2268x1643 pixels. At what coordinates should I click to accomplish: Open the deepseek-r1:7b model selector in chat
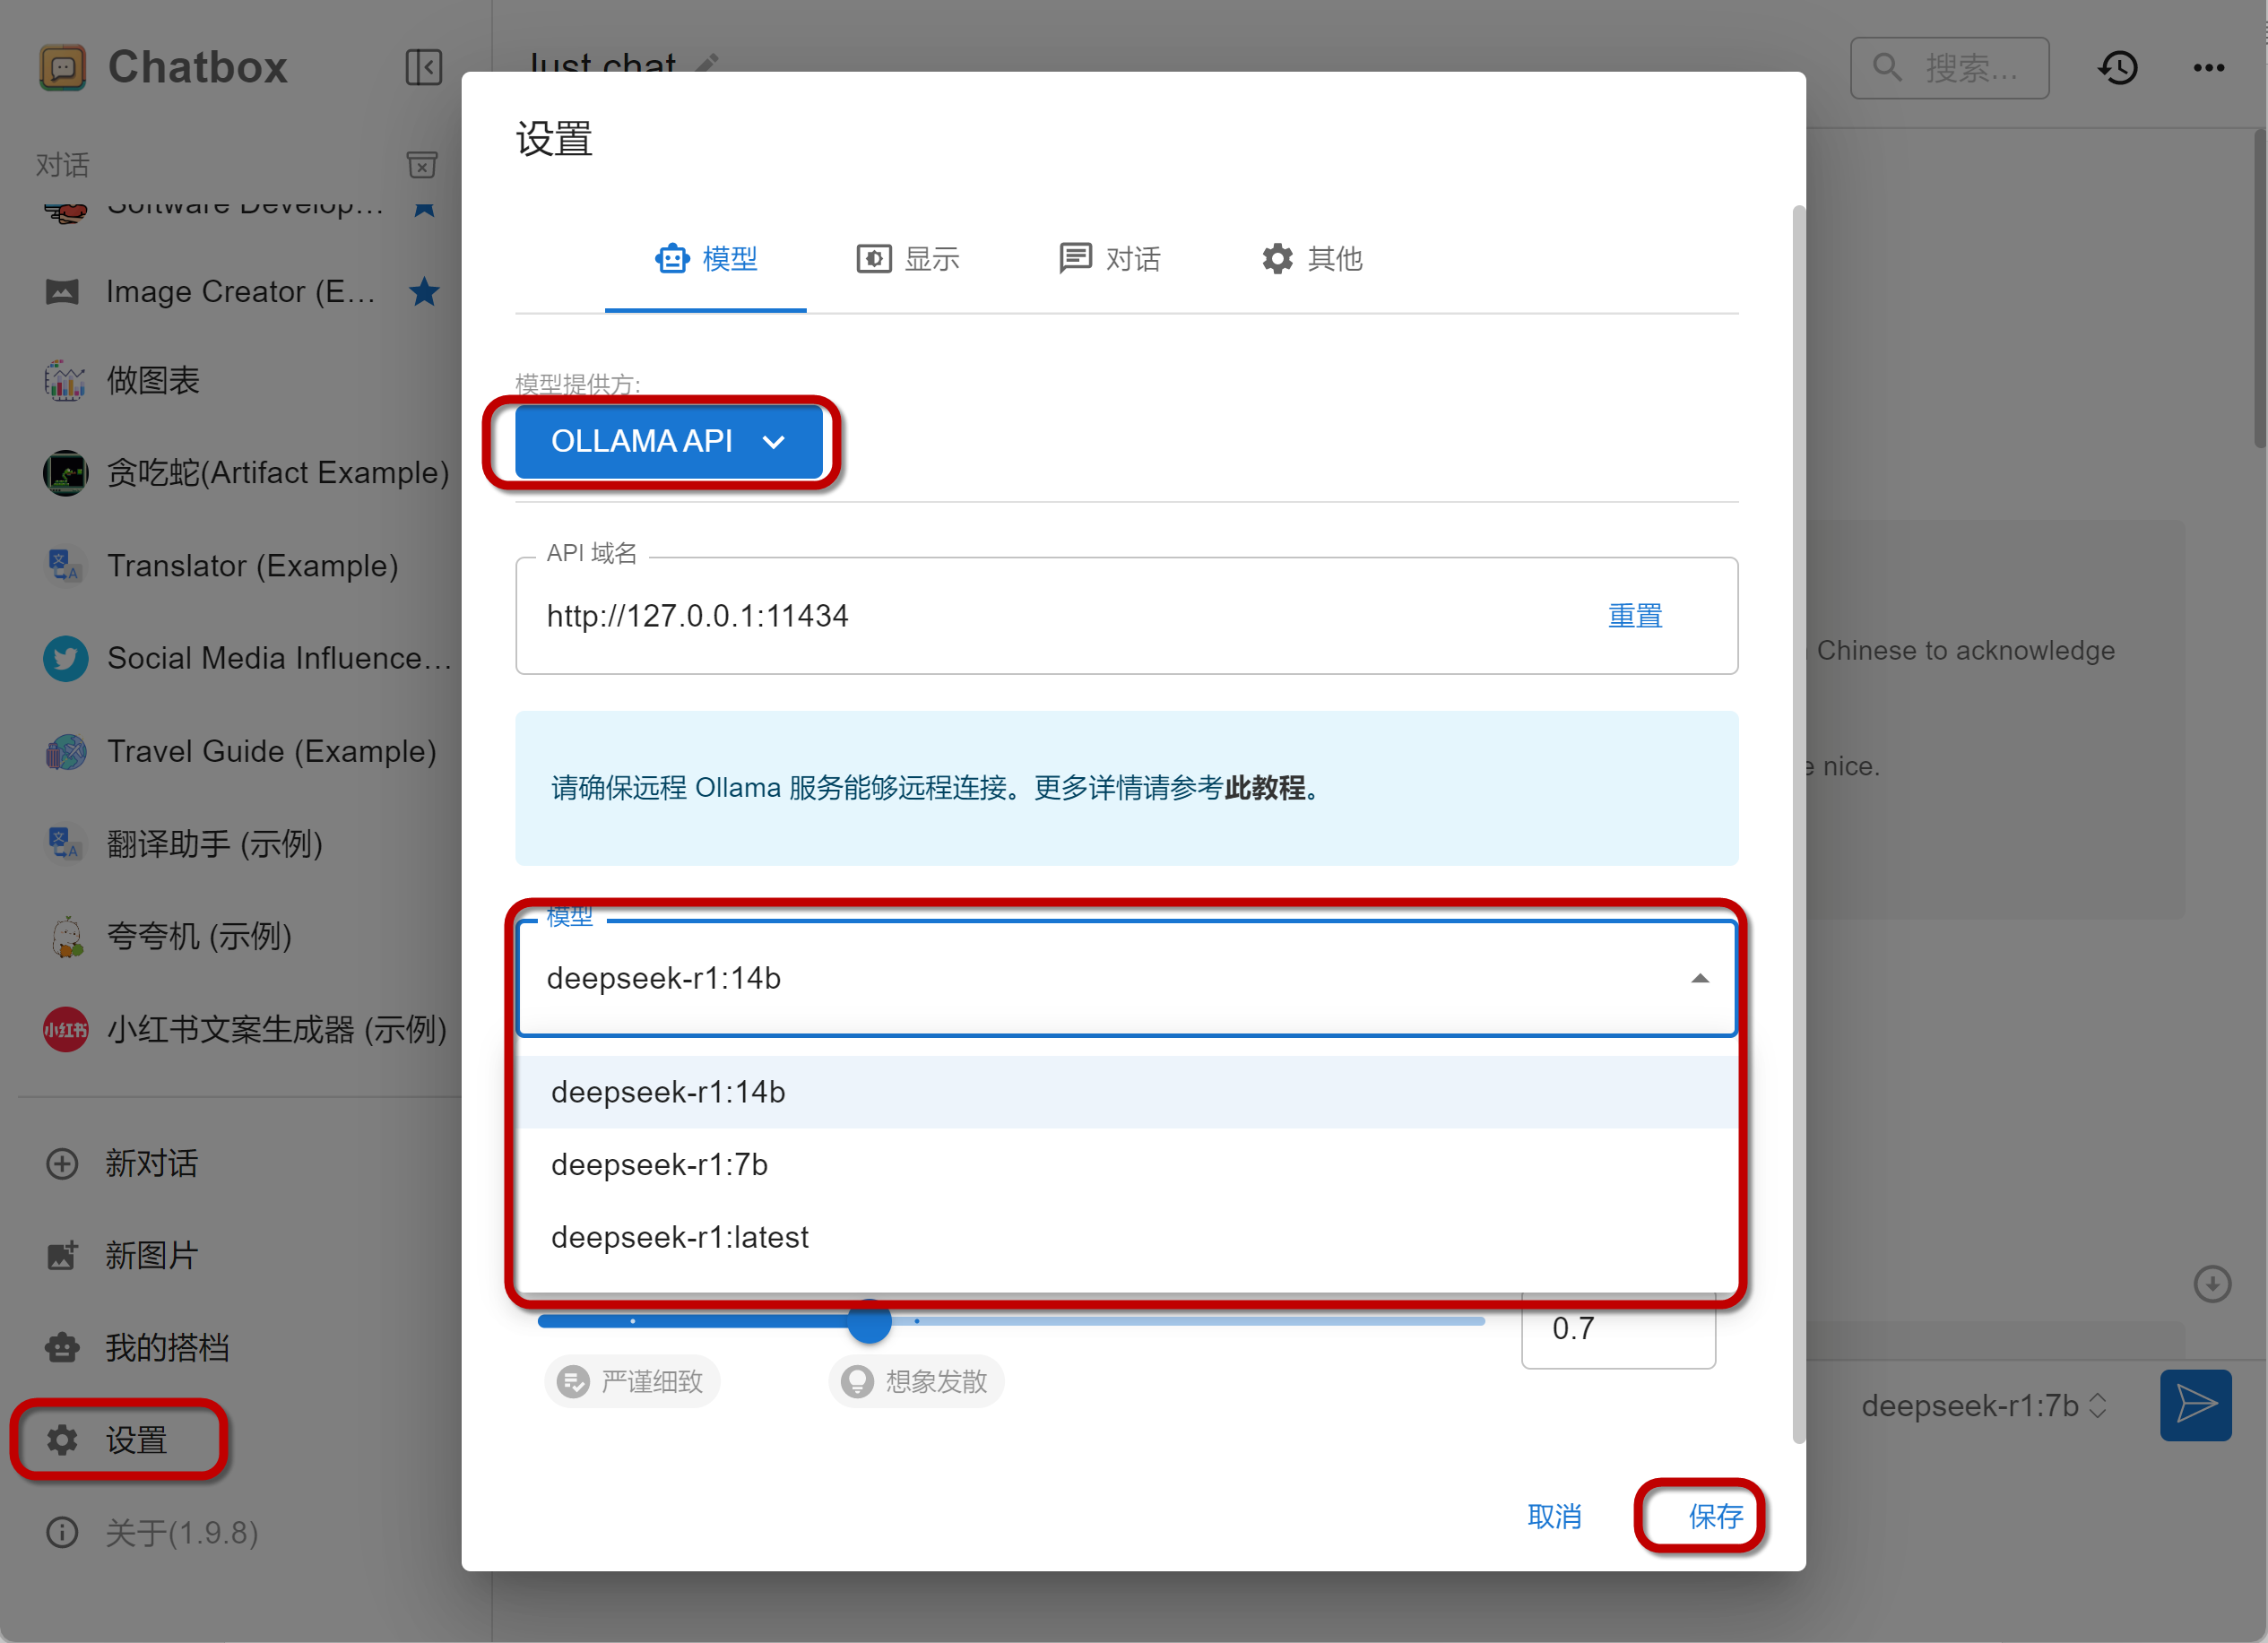(x=1984, y=1405)
